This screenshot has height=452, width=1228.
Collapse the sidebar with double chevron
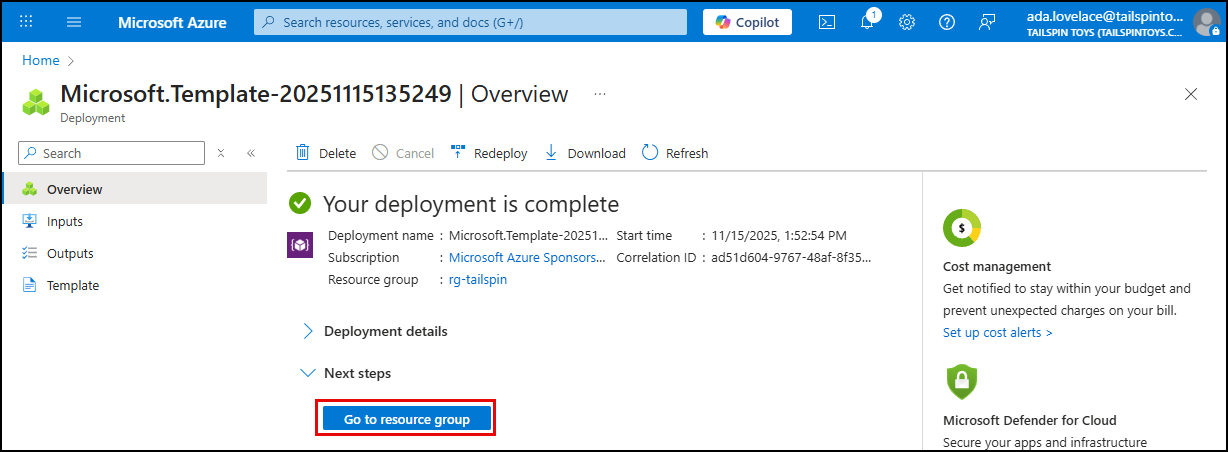click(x=251, y=153)
